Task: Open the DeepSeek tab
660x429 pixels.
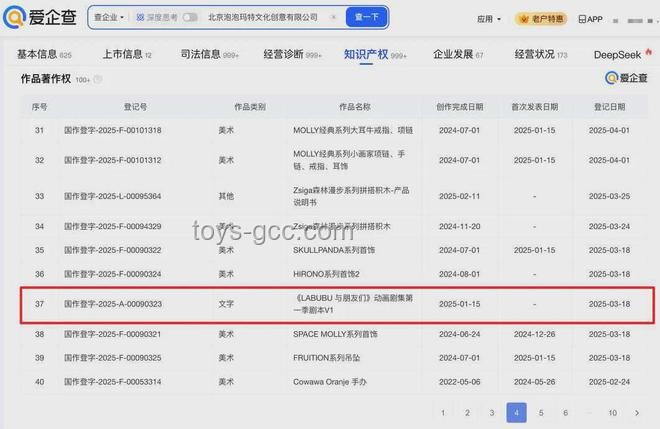Action: click(622, 54)
